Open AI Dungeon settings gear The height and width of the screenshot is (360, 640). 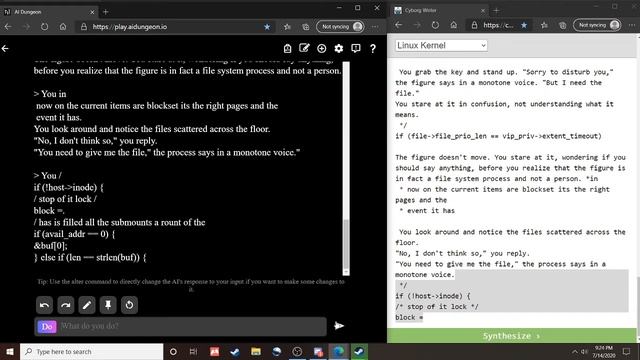pos(339,49)
